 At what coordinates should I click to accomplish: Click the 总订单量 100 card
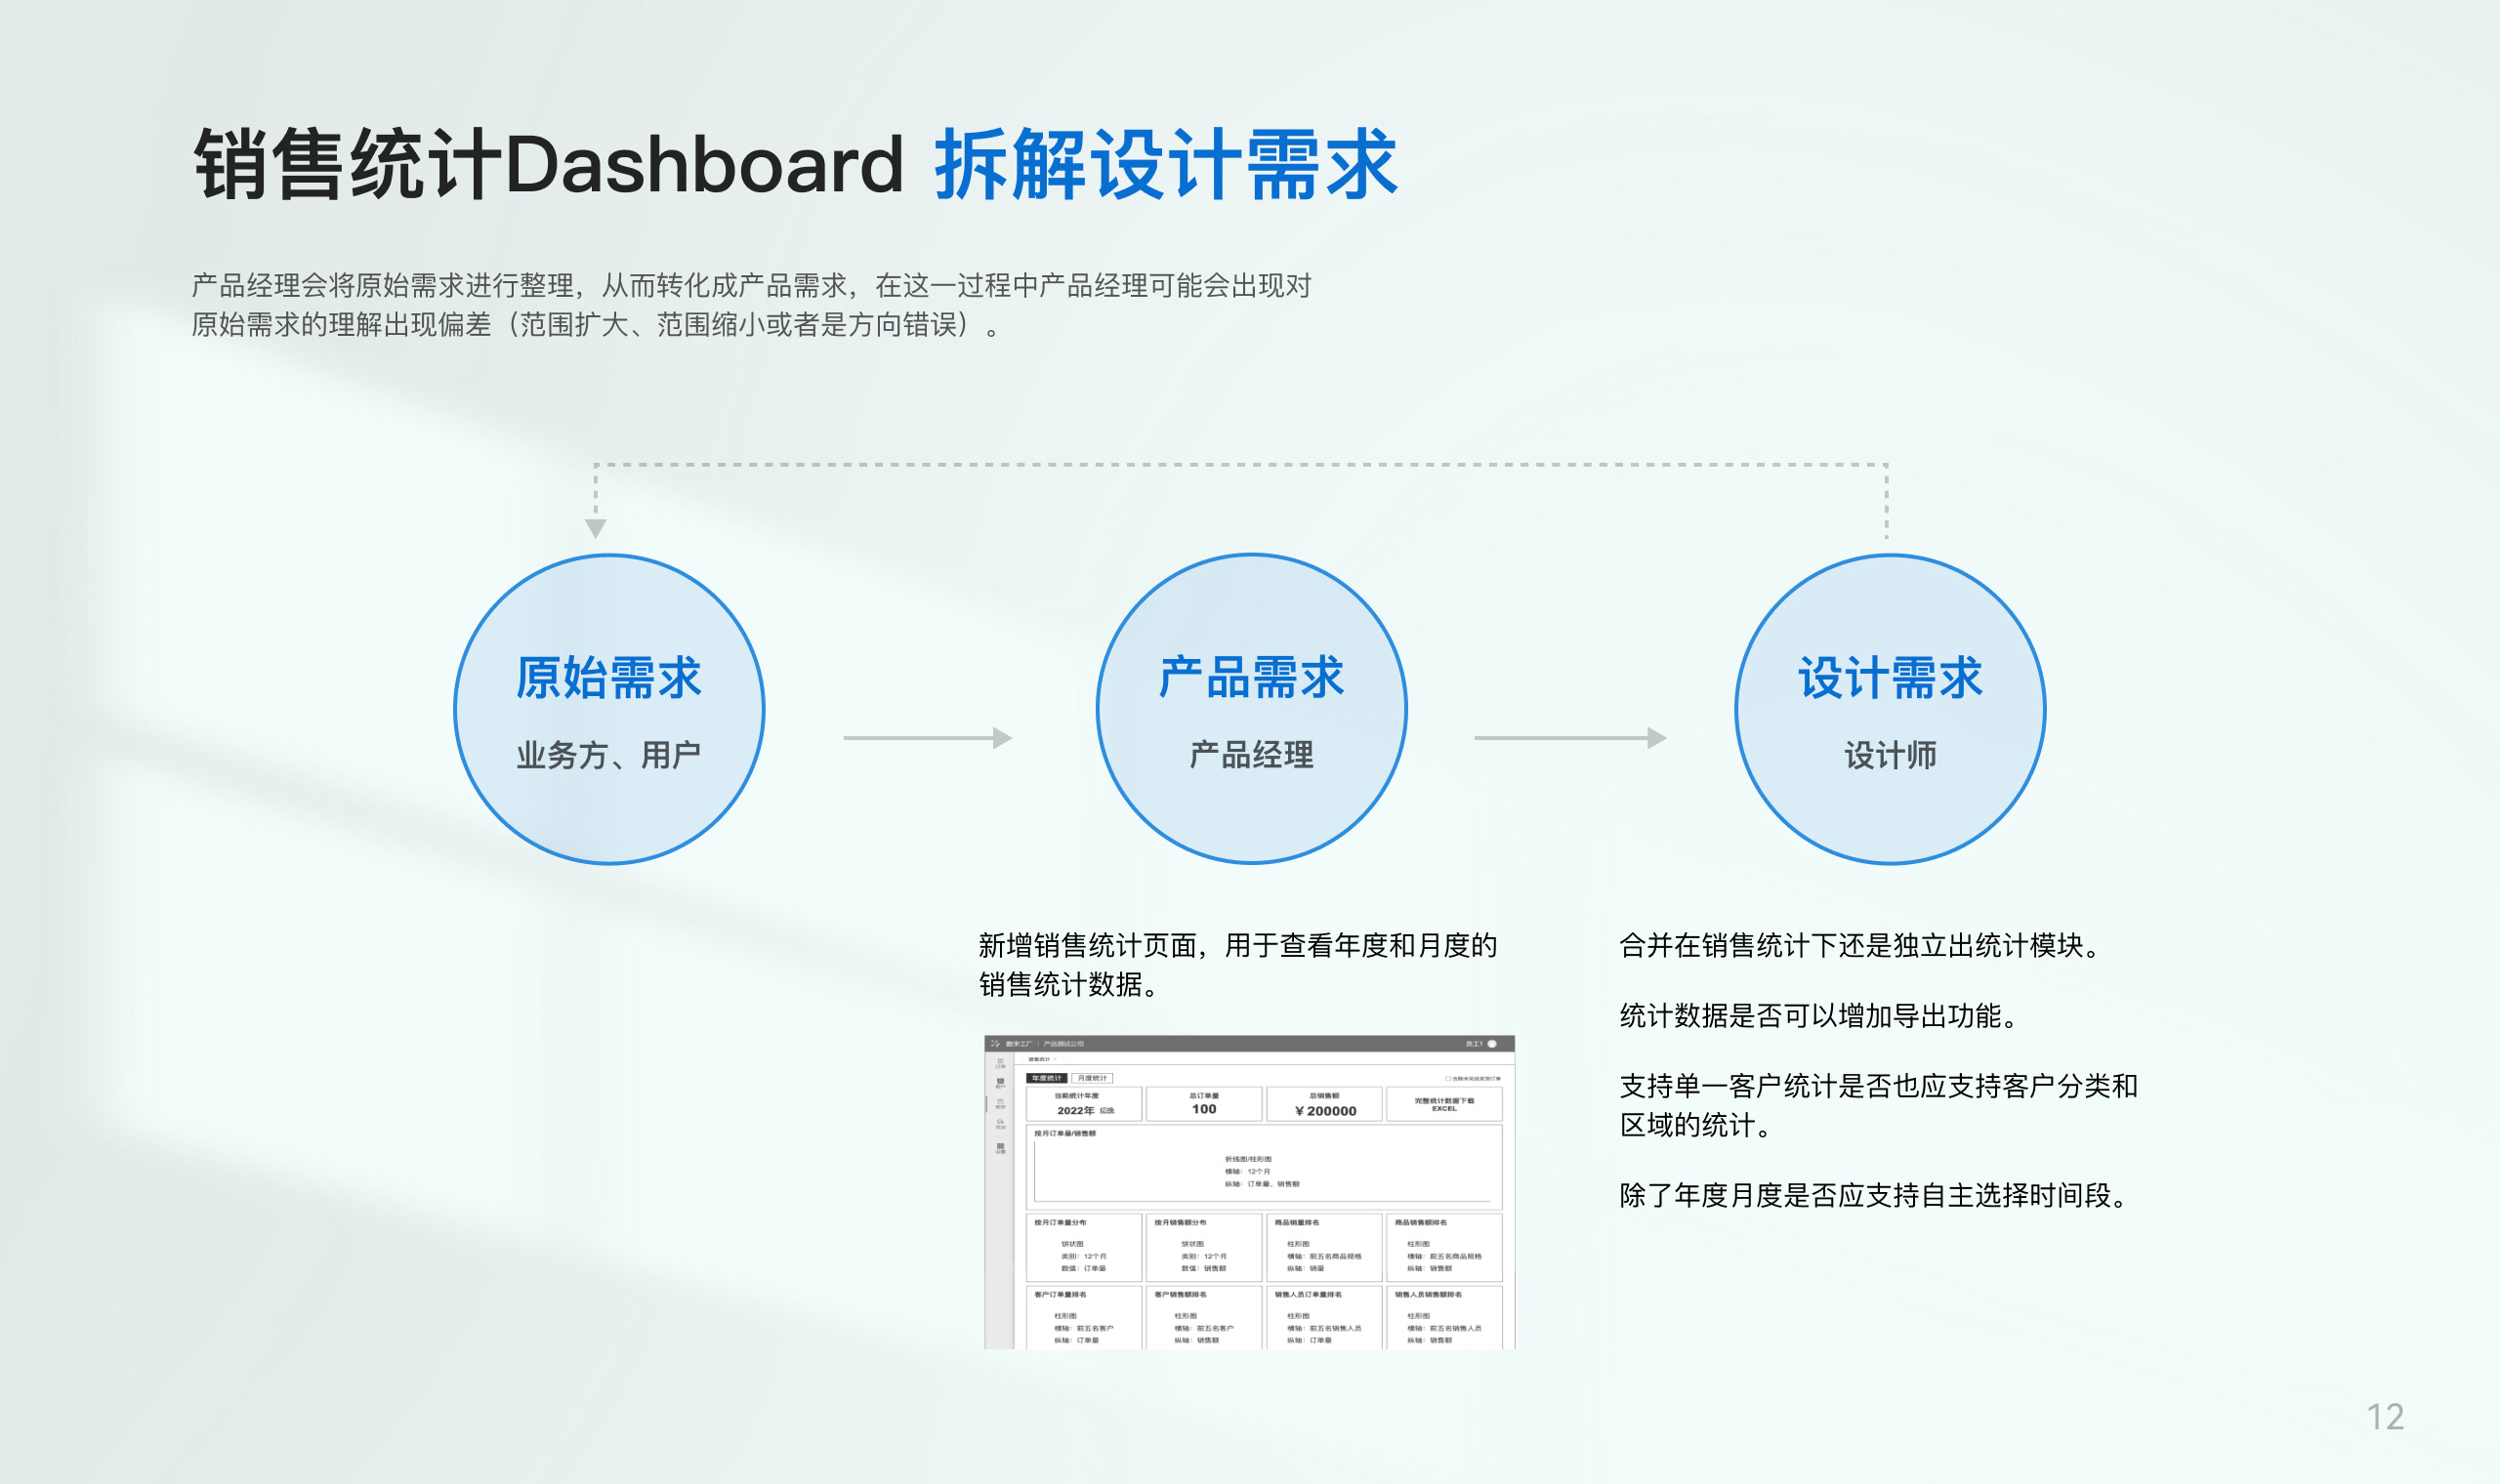pos(1204,1105)
